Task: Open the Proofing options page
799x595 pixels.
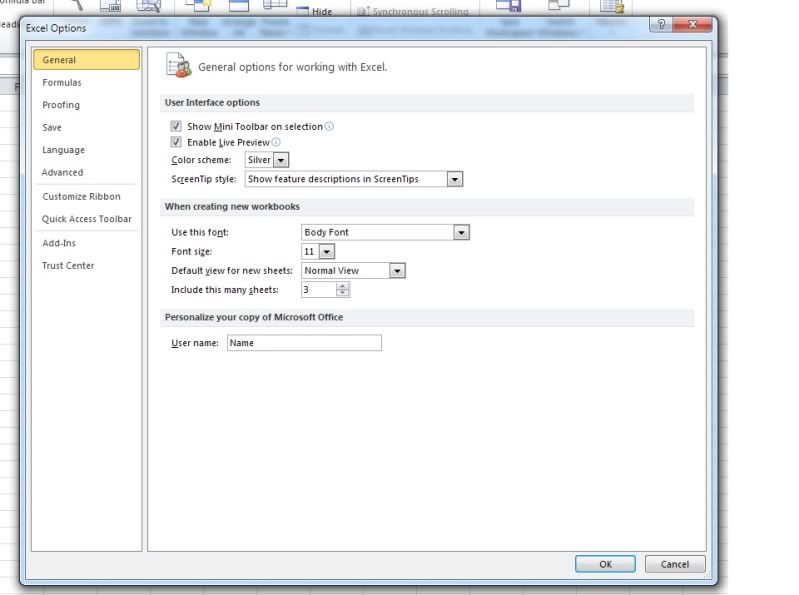Action: [x=61, y=105]
